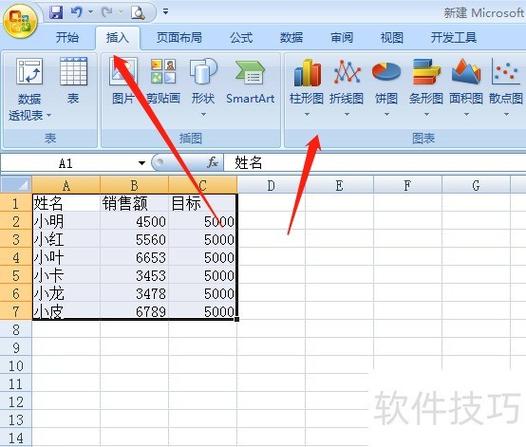Switch to the 插入 tab

click(x=117, y=37)
